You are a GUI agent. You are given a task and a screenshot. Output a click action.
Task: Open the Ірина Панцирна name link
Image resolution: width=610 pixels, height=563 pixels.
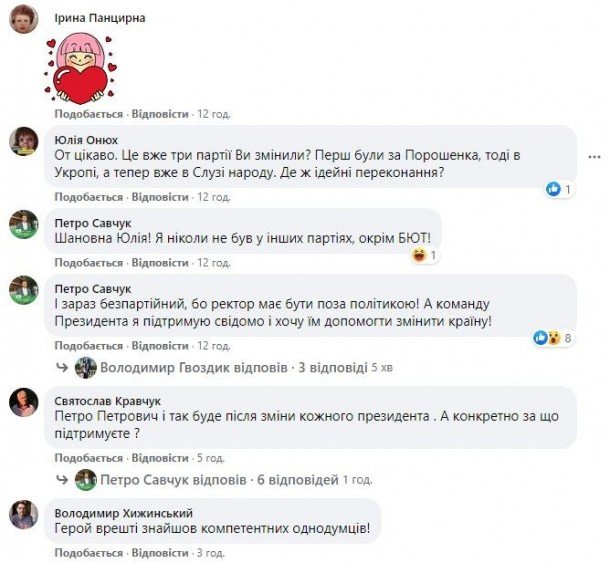point(100,18)
